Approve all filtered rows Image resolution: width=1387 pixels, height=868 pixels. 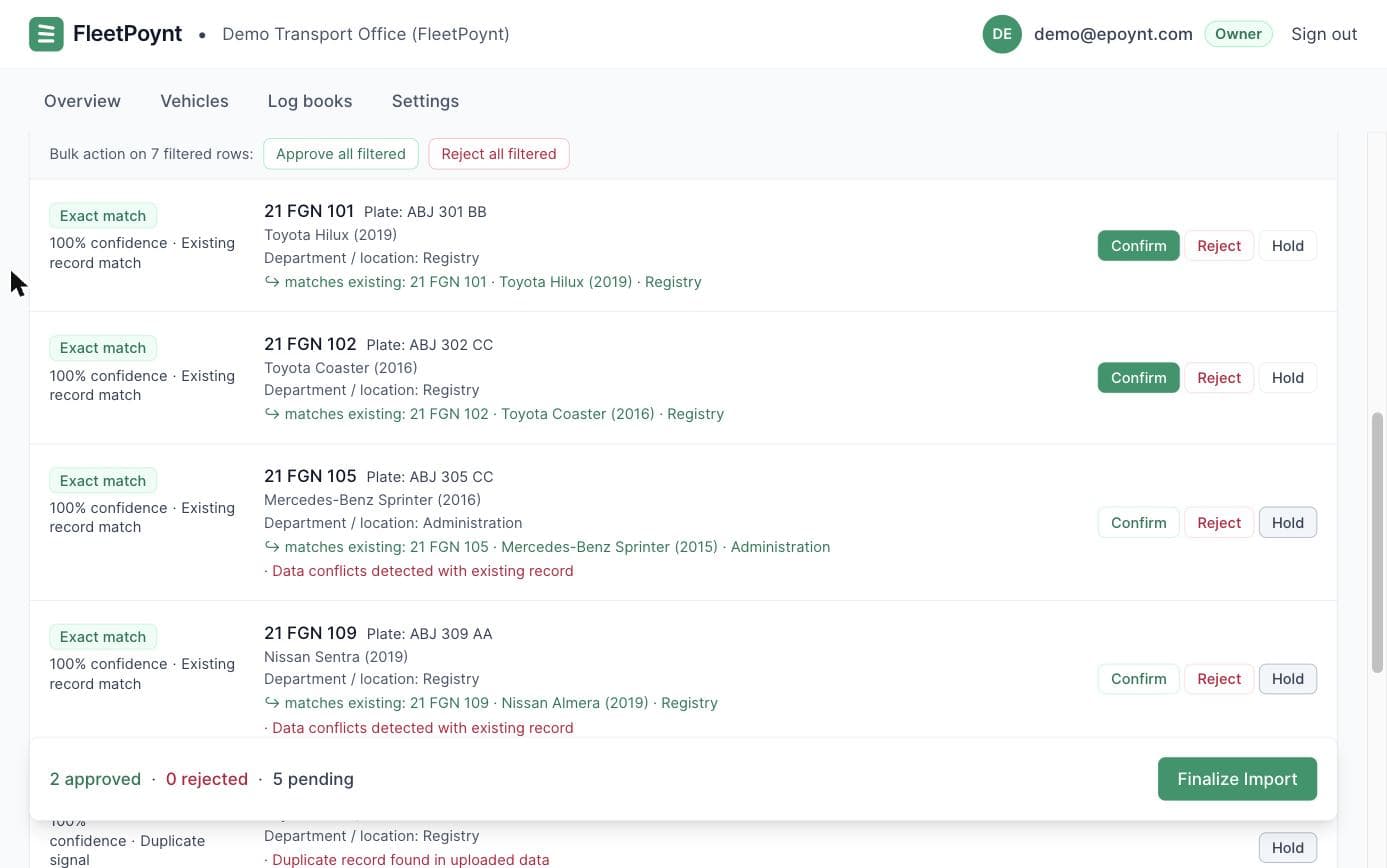pyautogui.click(x=341, y=154)
